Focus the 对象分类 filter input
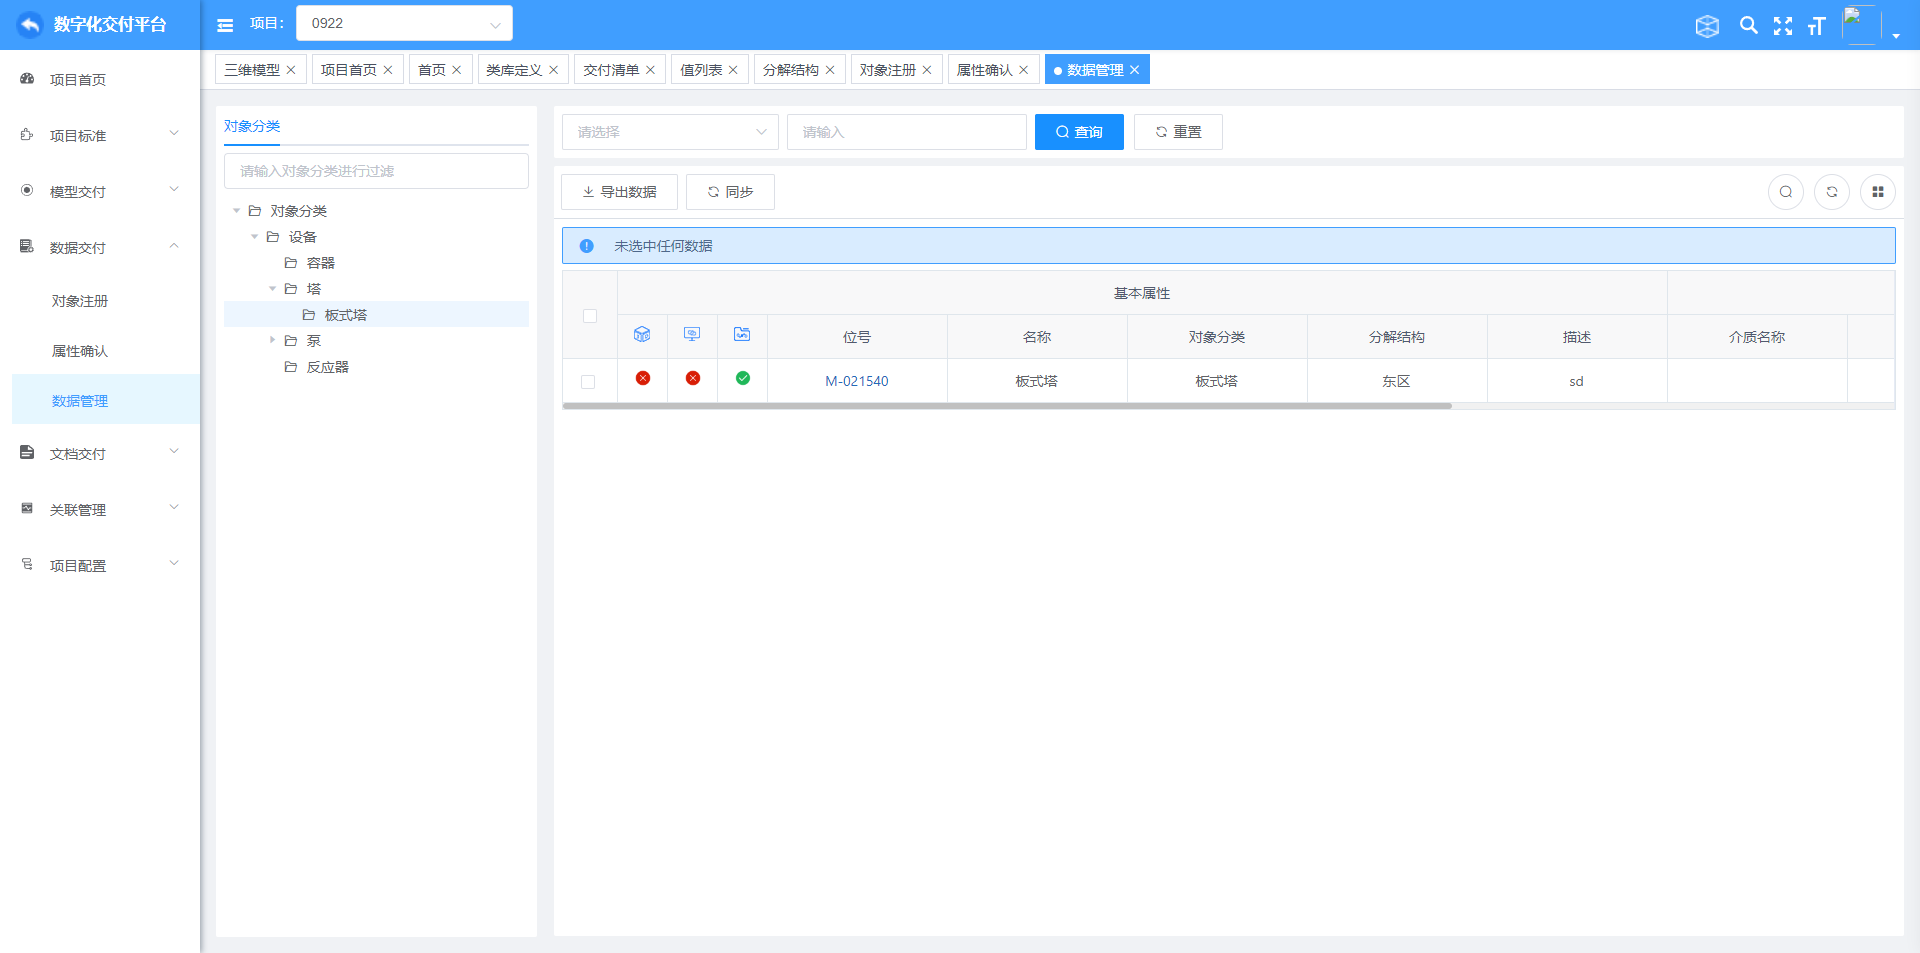1920x953 pixels. 376,171
